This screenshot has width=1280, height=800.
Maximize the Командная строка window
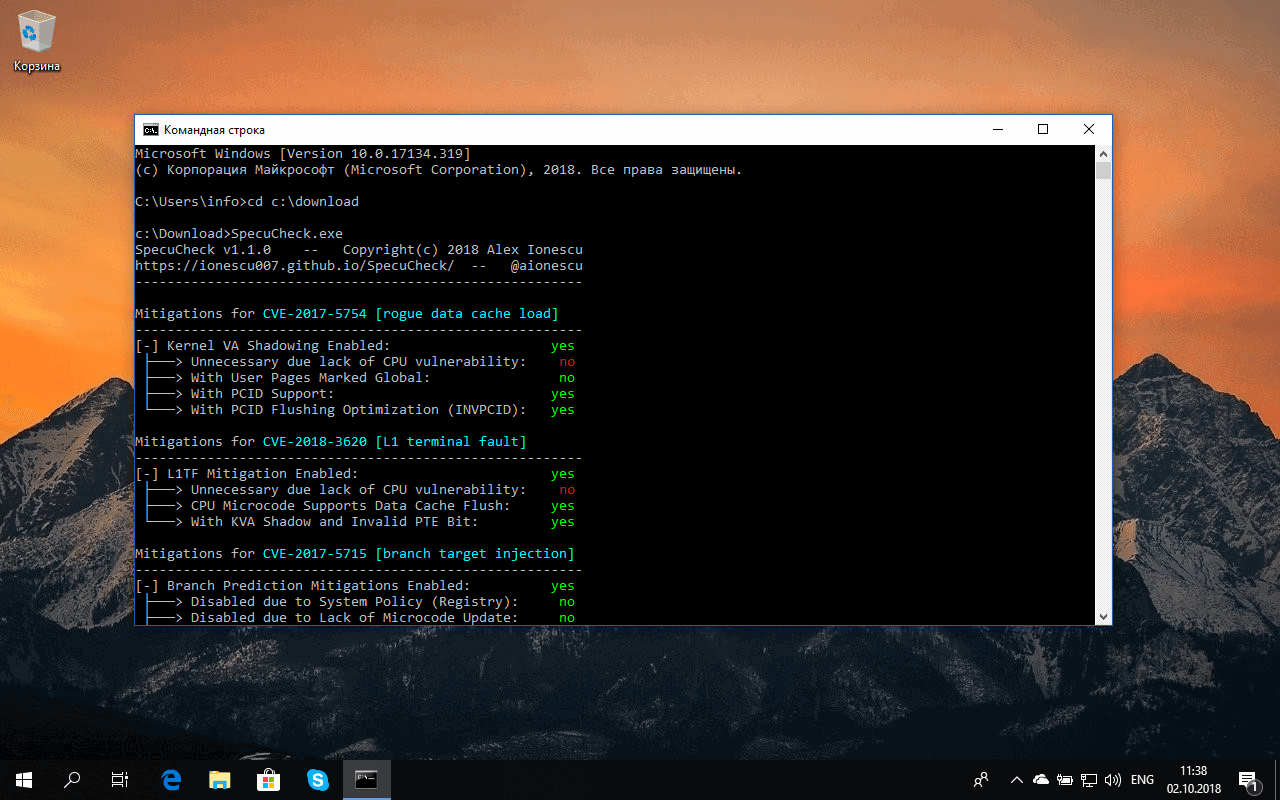click(1043, 130)
